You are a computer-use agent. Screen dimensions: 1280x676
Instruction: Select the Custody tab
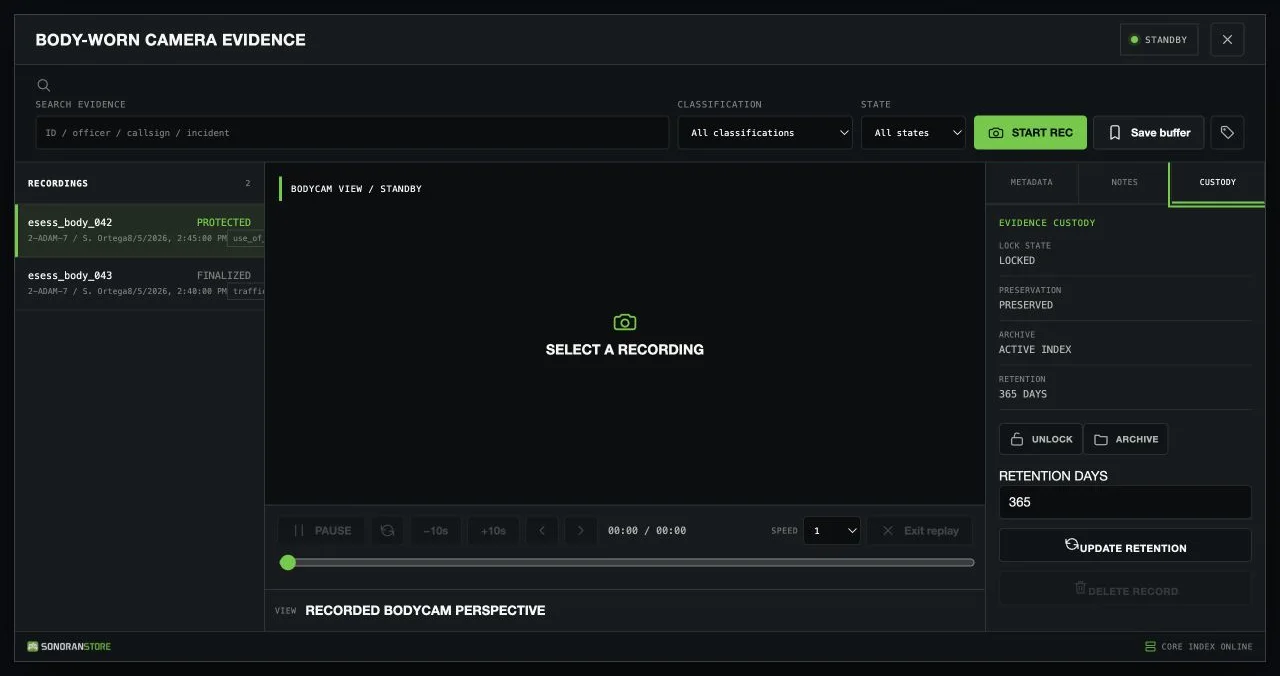point(1217,183)
